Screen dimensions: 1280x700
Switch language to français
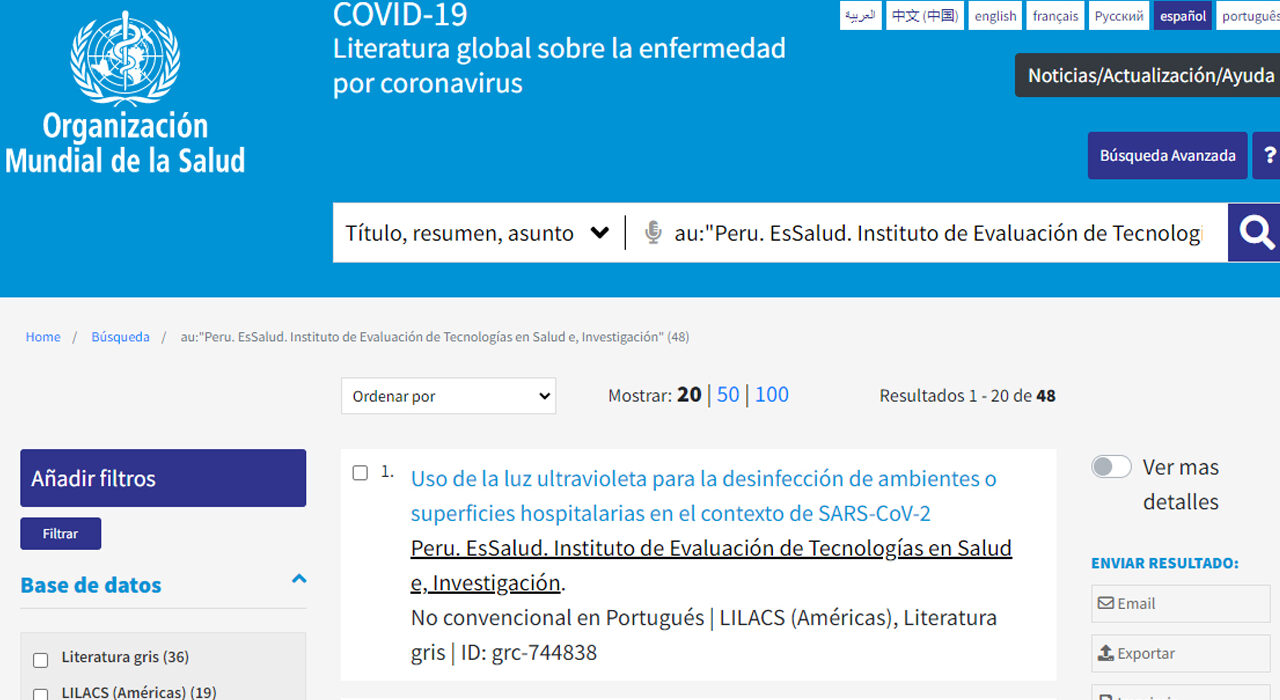1055,16
